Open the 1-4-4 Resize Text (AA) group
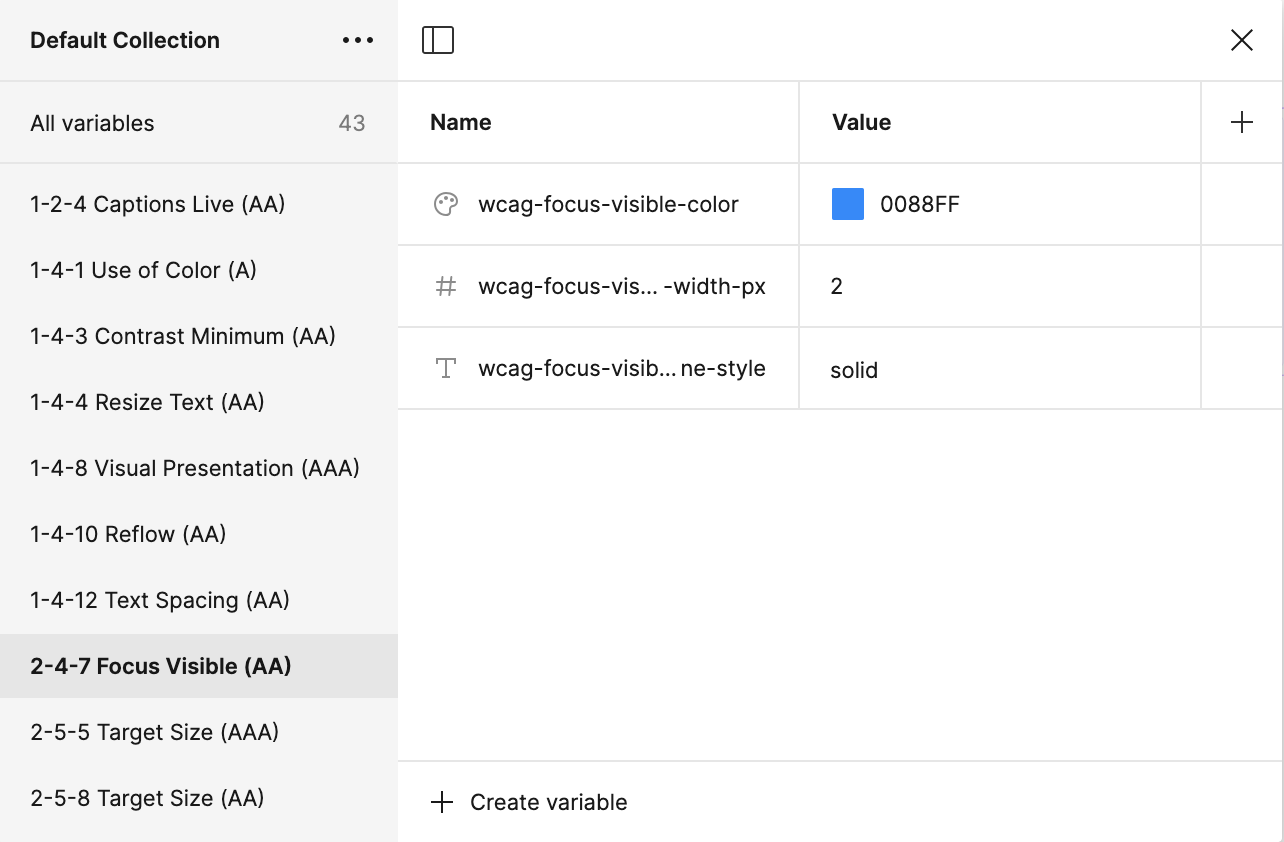This screenshot has width=1284, height=842. (148, 402)
